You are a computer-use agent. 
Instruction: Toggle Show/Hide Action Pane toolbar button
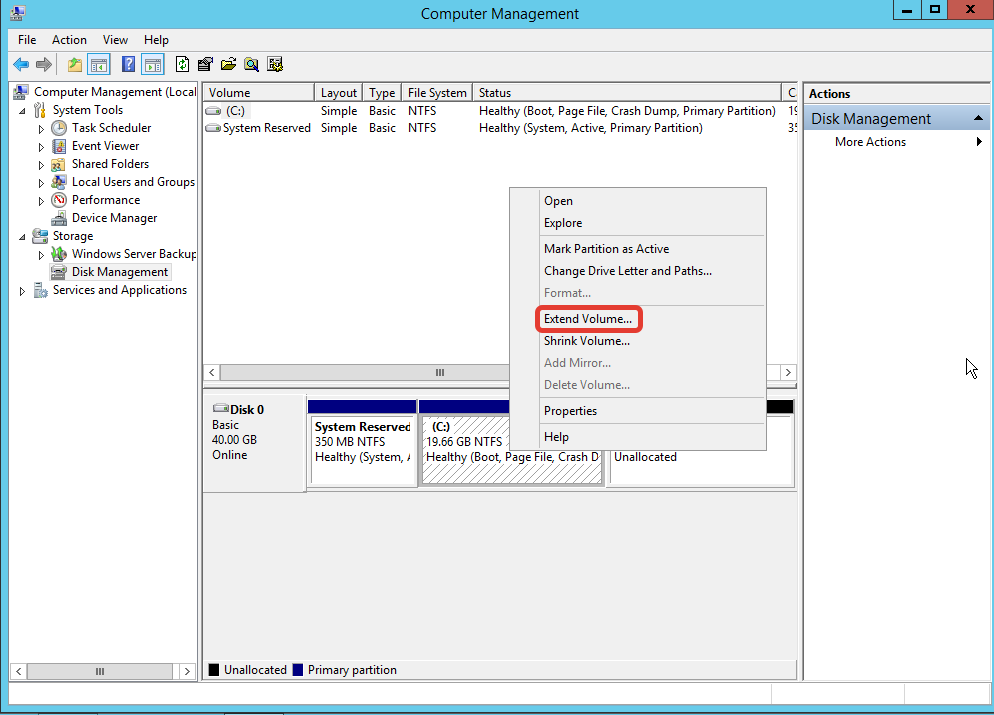152,65
